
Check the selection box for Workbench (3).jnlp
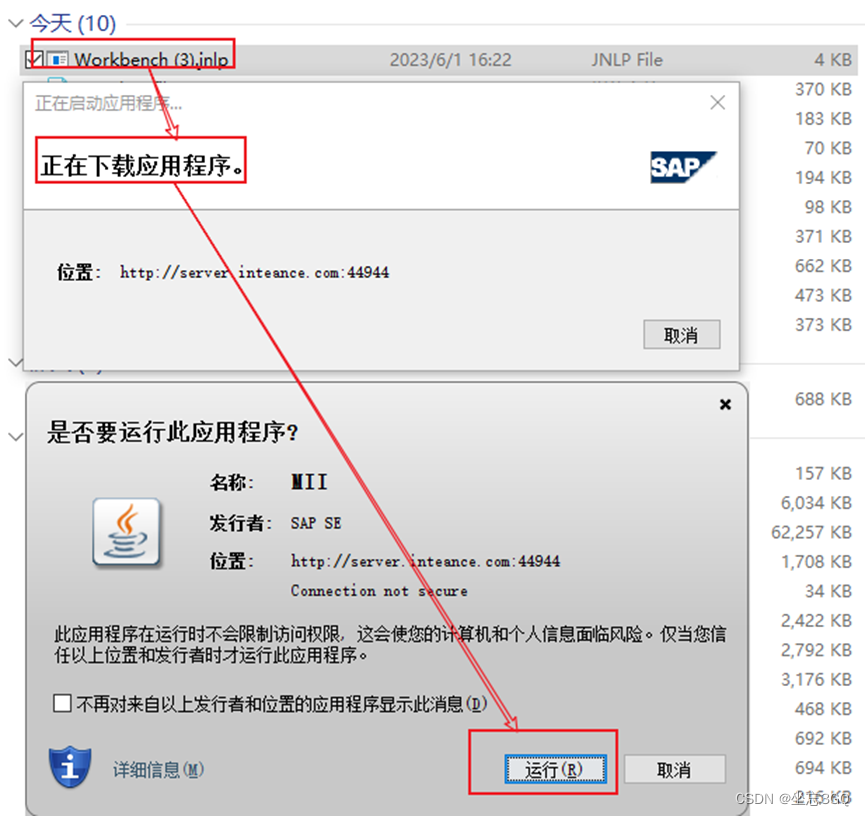tap(35, 59)
